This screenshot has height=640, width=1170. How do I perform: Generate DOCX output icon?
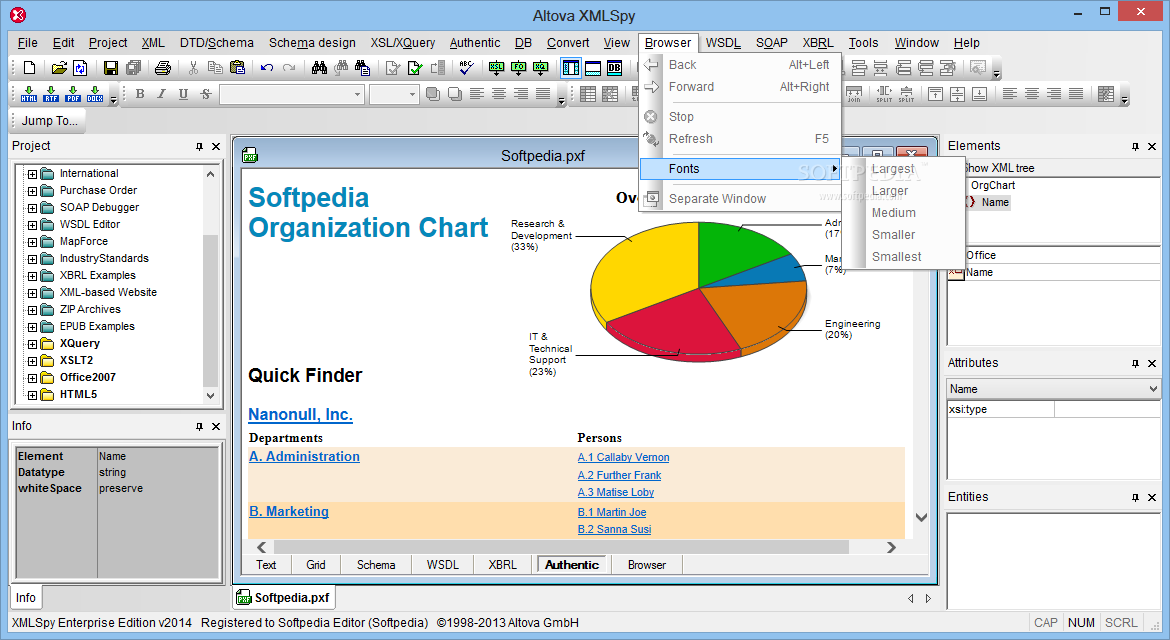point(95,93)
